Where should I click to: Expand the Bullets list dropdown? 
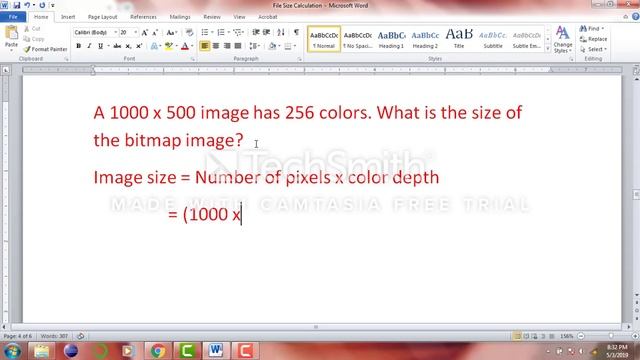point(212,32)
